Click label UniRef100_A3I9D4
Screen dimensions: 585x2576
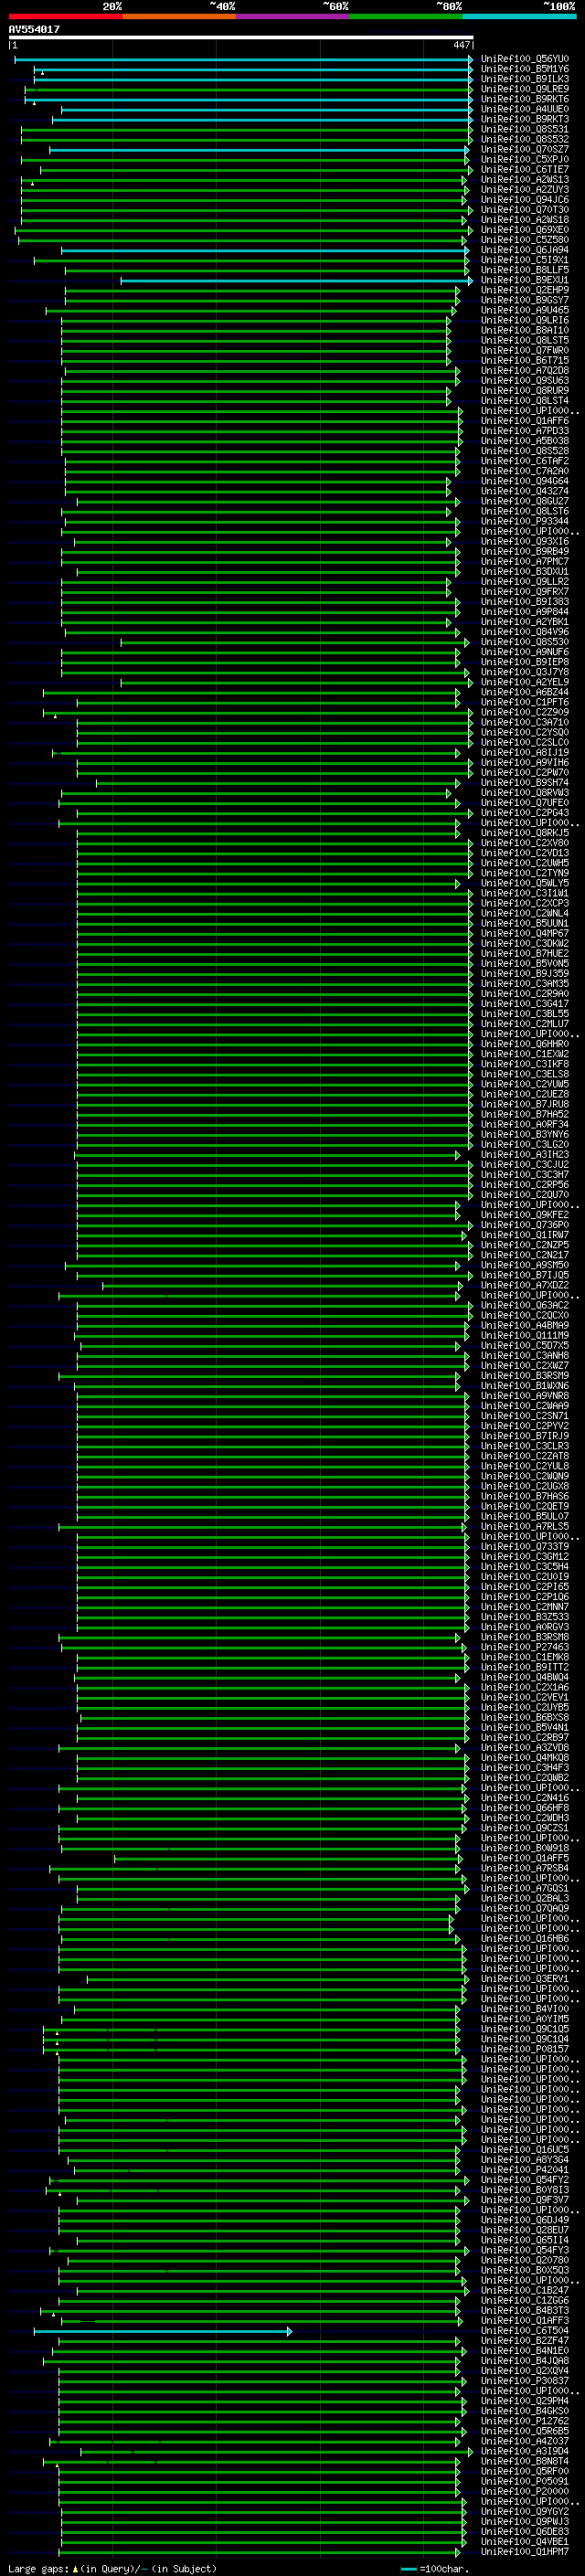click(x=525, y=2451)
